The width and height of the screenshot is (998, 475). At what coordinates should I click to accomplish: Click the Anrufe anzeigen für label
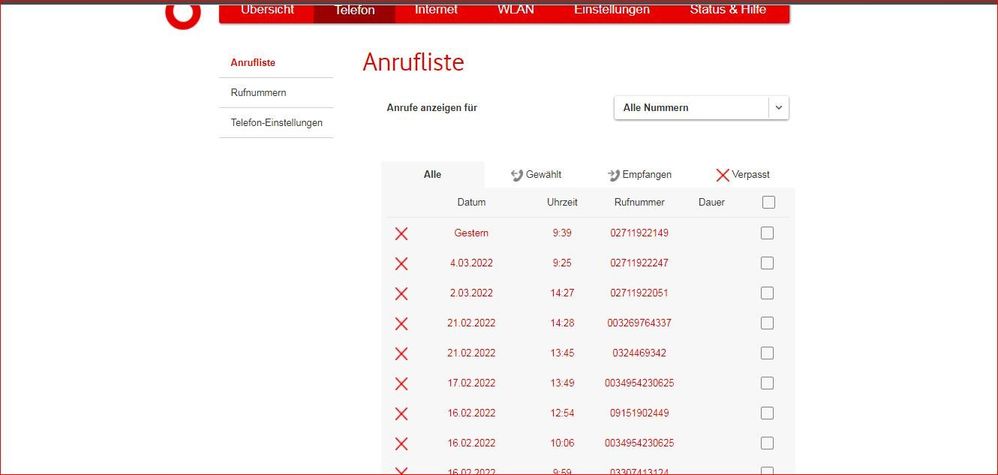pyautogui.click(x=432, y=108)
